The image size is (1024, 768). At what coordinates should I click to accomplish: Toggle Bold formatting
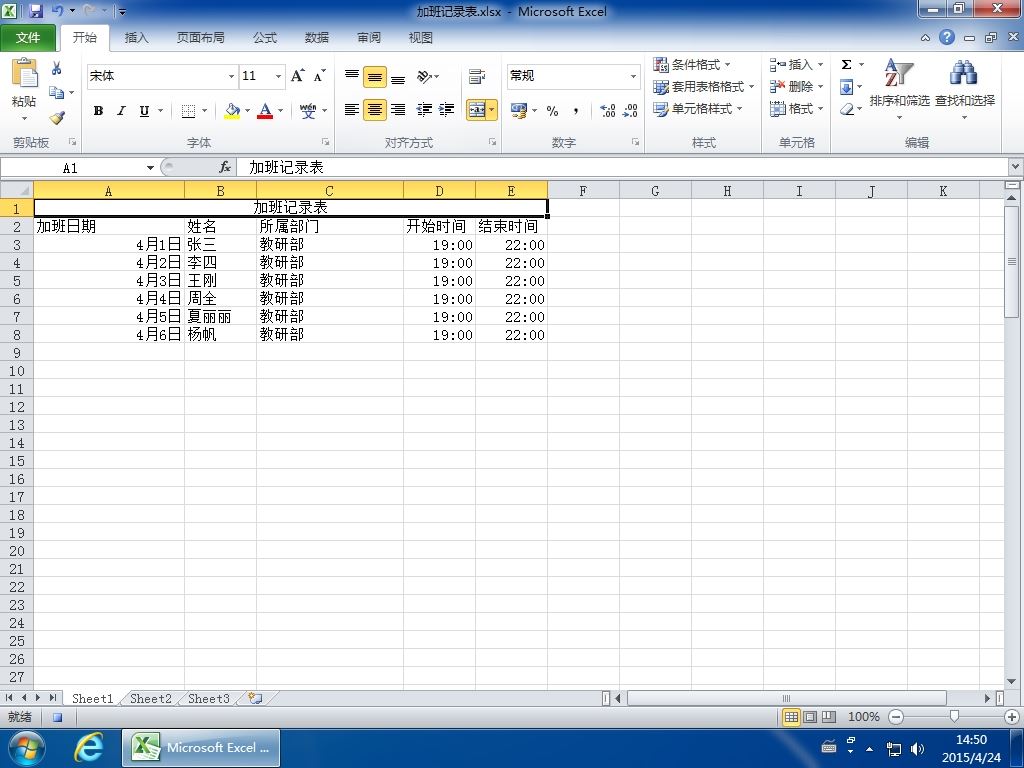coord(99,111)
